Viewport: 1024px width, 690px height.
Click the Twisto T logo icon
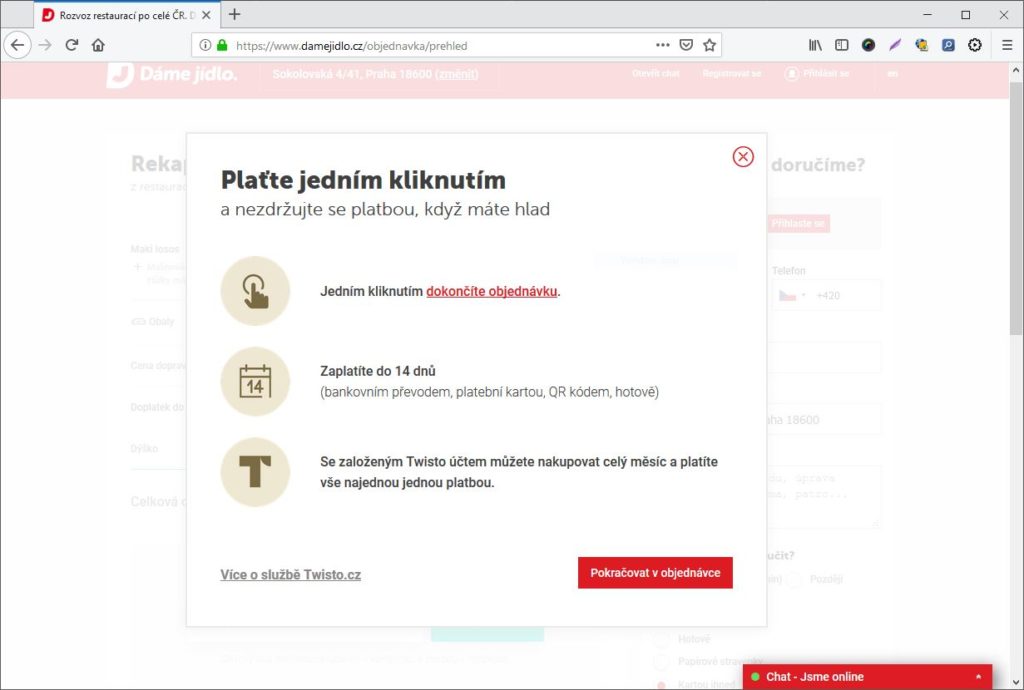(x=255, y=472)
